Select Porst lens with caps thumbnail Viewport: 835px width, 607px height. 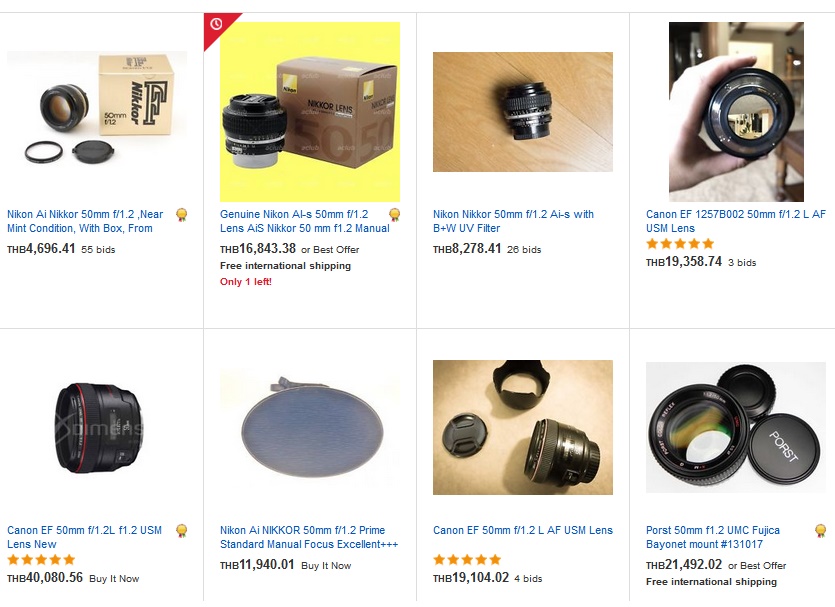[x=736, y=428]
